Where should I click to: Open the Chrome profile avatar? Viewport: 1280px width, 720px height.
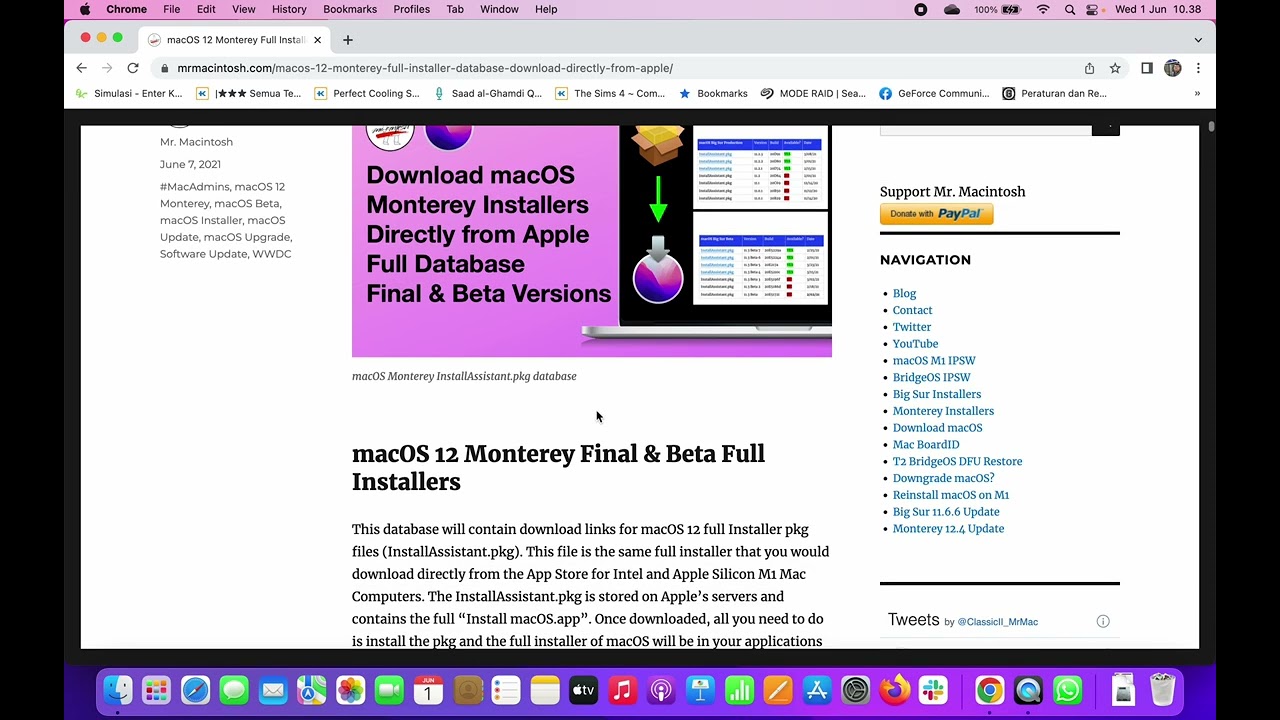pos(1173,68)
